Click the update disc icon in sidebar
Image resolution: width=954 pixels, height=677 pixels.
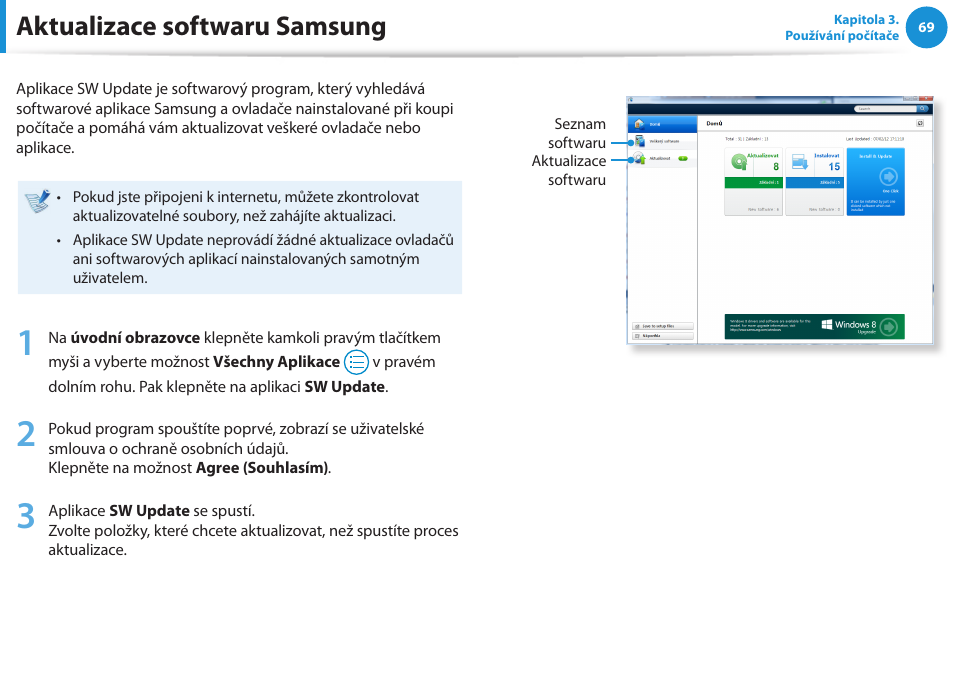(639, 158)
